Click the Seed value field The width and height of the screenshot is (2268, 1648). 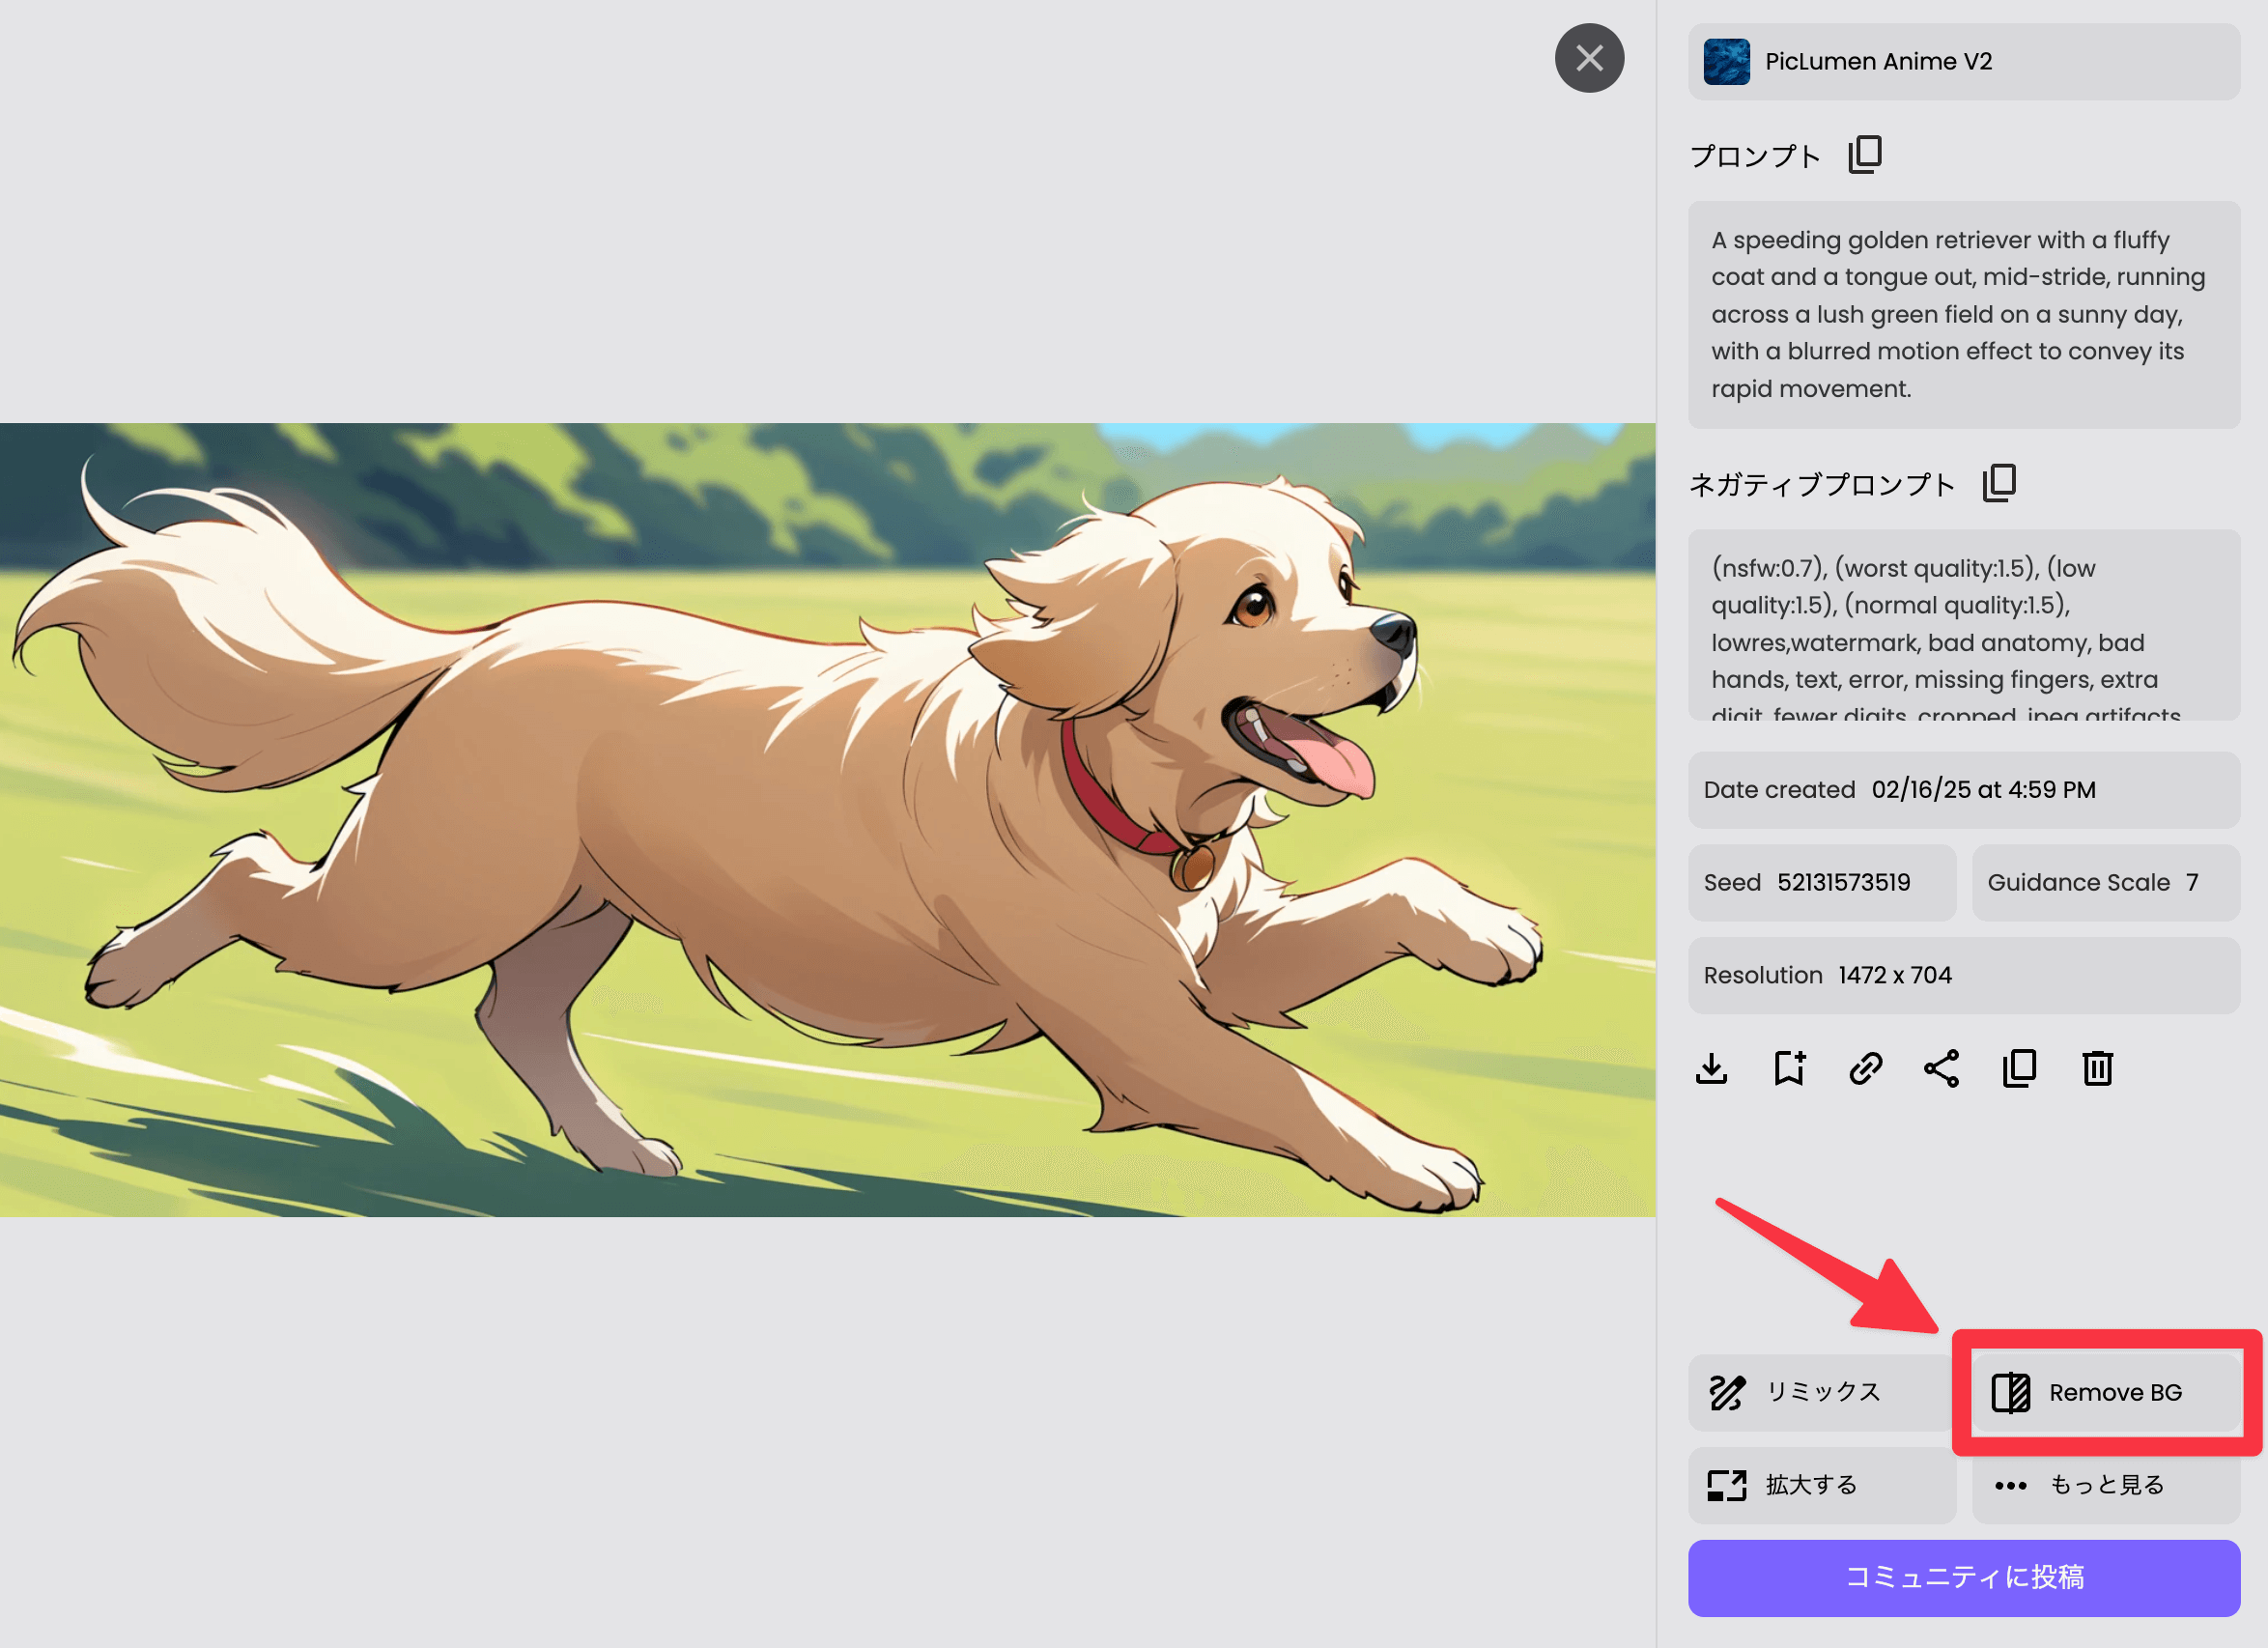(x=1821, y=882)
